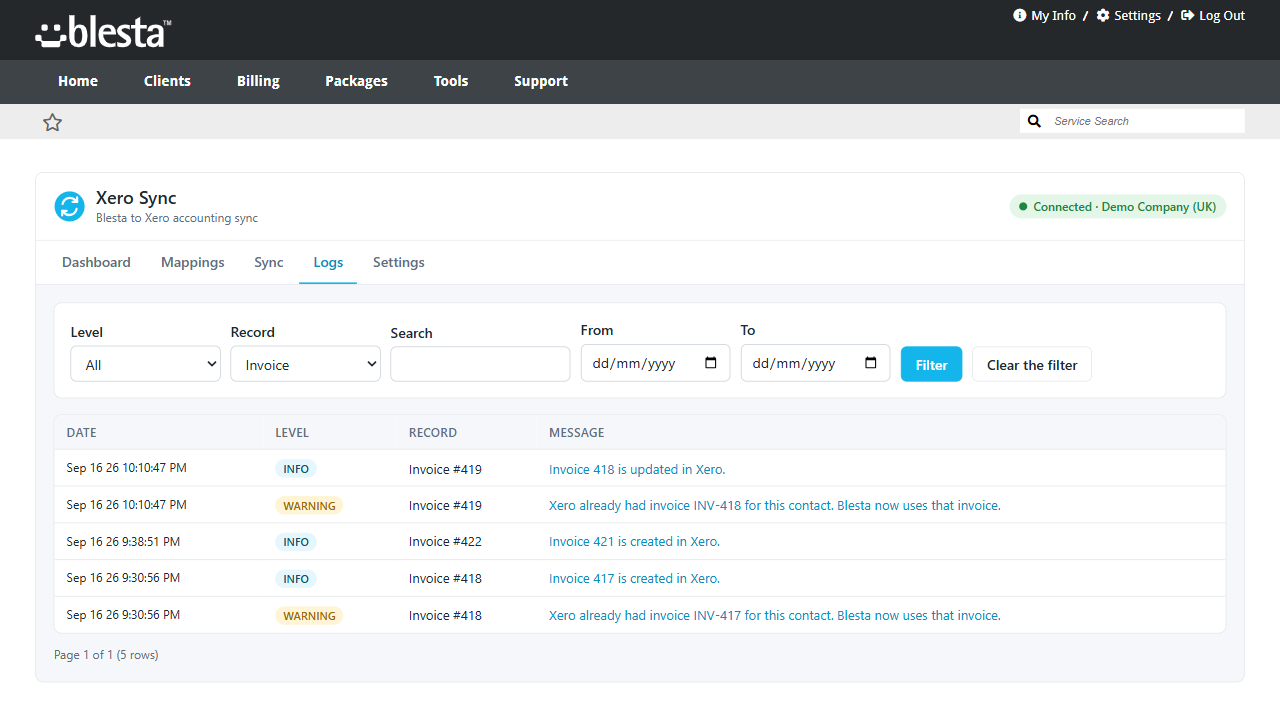Expand the Level dropdown
The height and width of the screenshot is (720, 1280).
pos(145,365)
